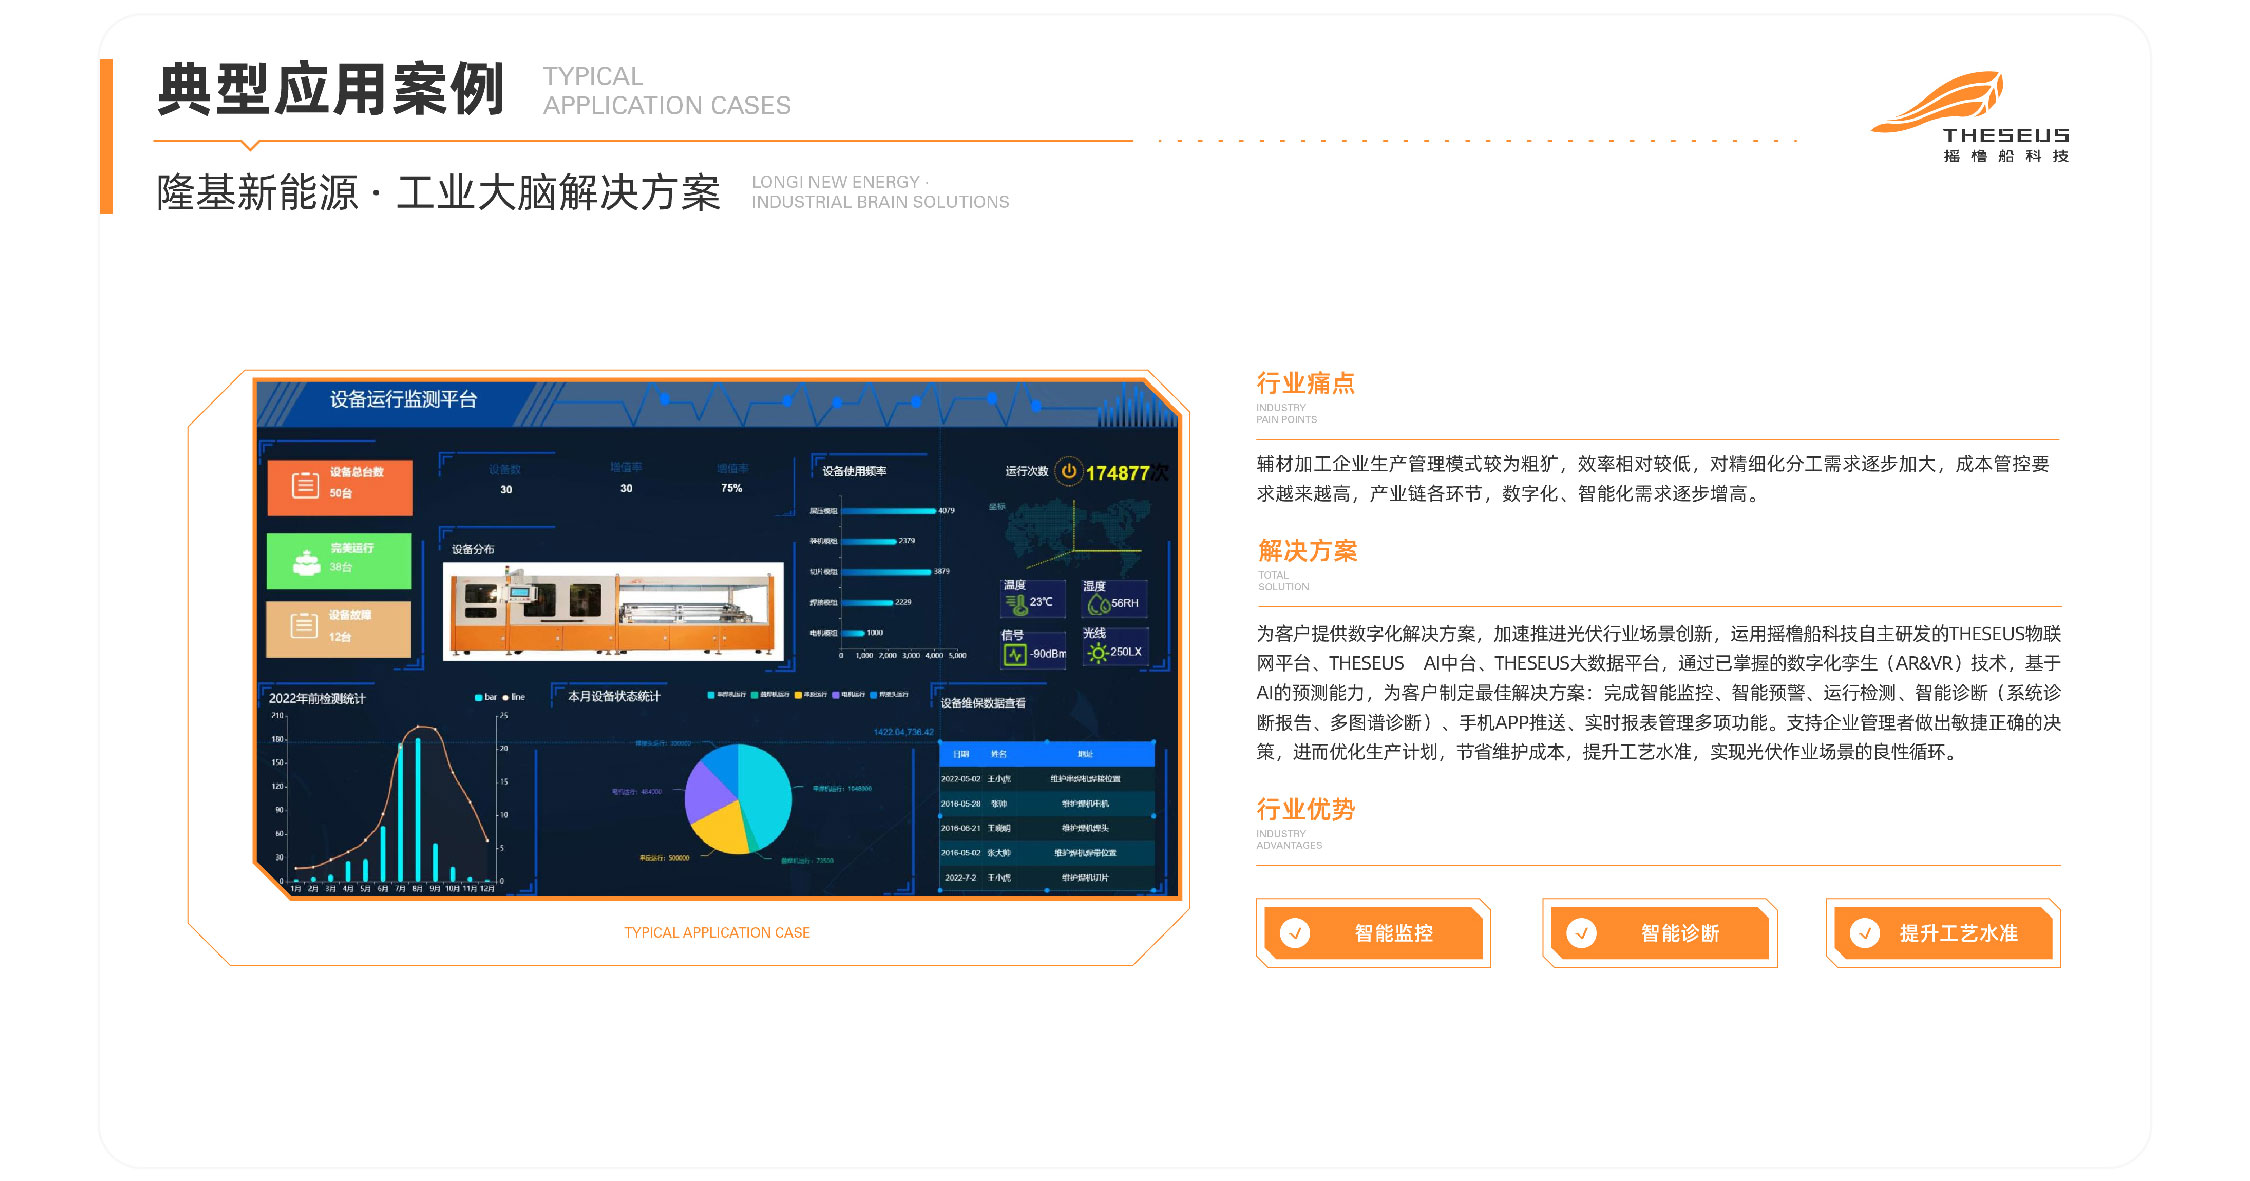The image size is (2250, 1181).
Task: Toggle the line legend in 2022年前检测统计
Action: [x=514, y=697]
